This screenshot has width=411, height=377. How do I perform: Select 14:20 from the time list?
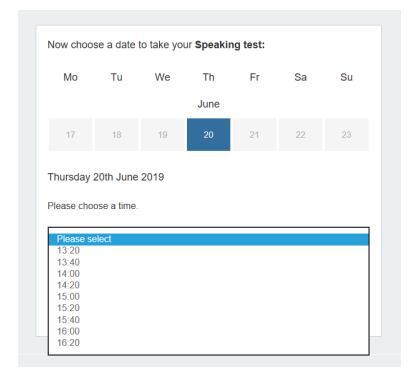click(209, 285)
